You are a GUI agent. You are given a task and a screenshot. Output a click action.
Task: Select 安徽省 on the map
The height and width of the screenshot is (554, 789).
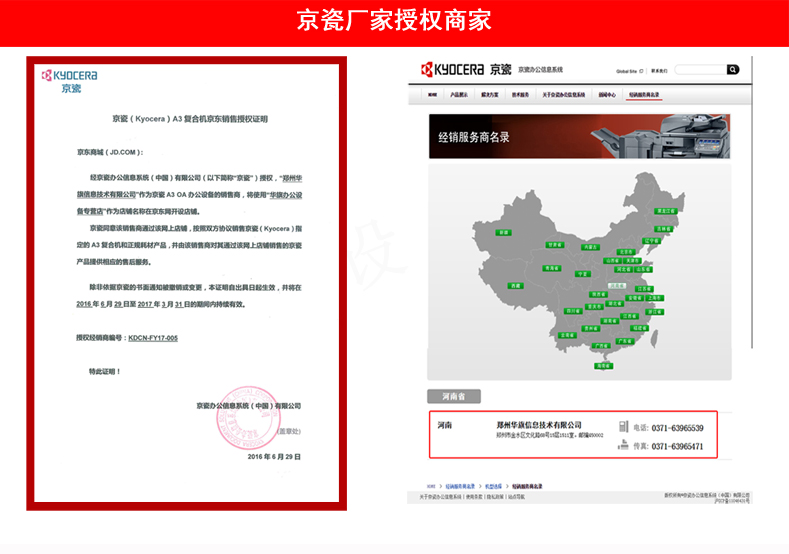(x=635, y=298)
